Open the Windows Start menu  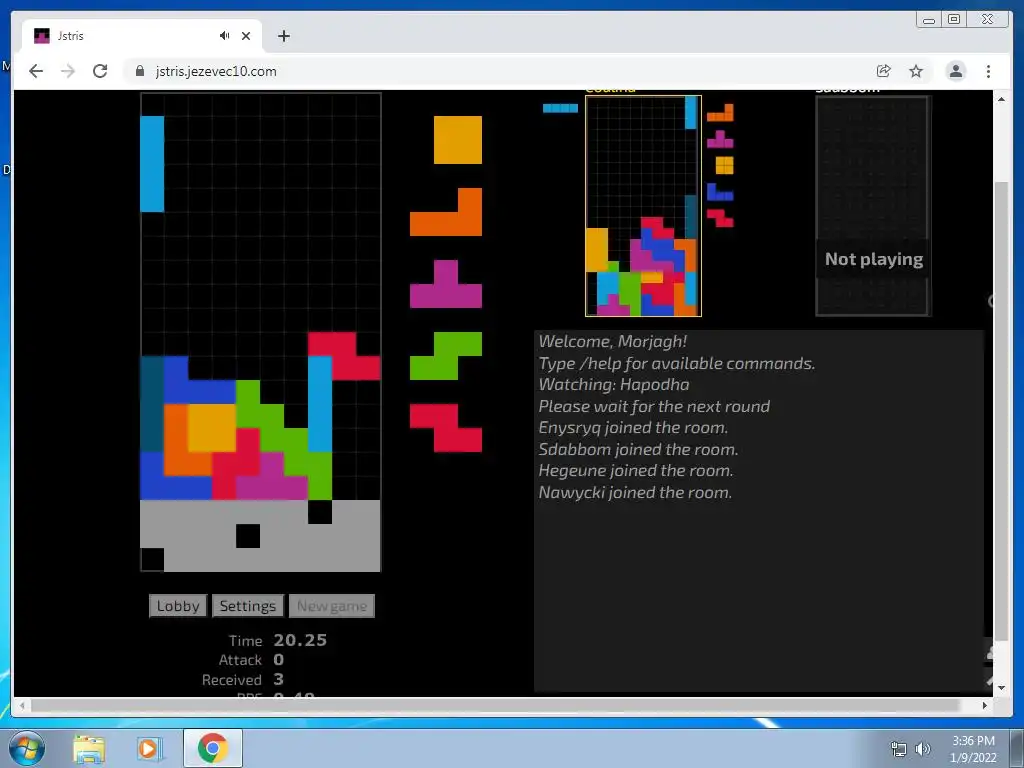(27, 748)
